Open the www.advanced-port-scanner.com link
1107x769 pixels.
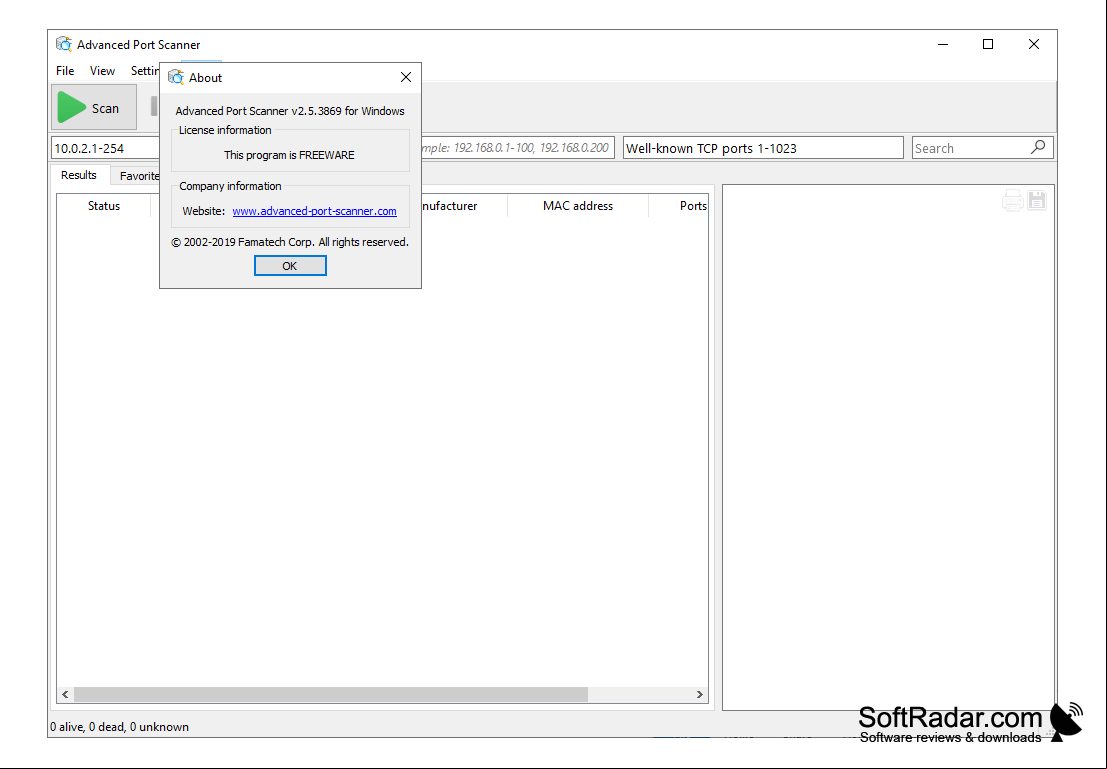314,211
